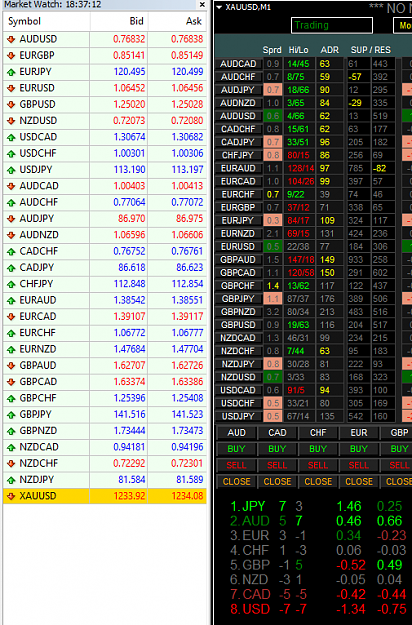Screen dimensions: 412x625
Task: Click the GBPJPY pair button on the dashboard
Action: click(238, 299)
